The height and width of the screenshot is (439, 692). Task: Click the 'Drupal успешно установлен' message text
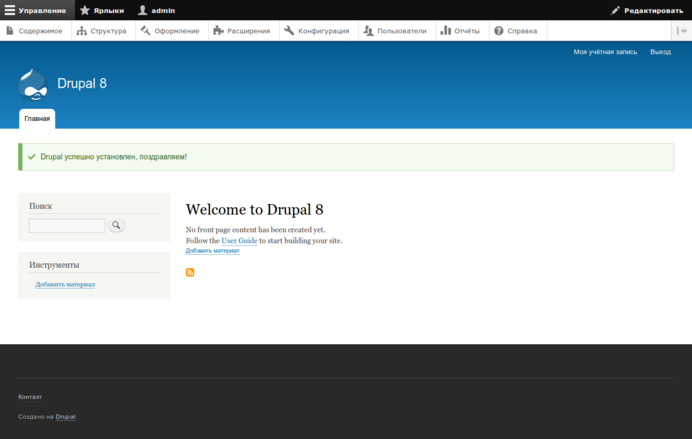(x=113, y=157)
